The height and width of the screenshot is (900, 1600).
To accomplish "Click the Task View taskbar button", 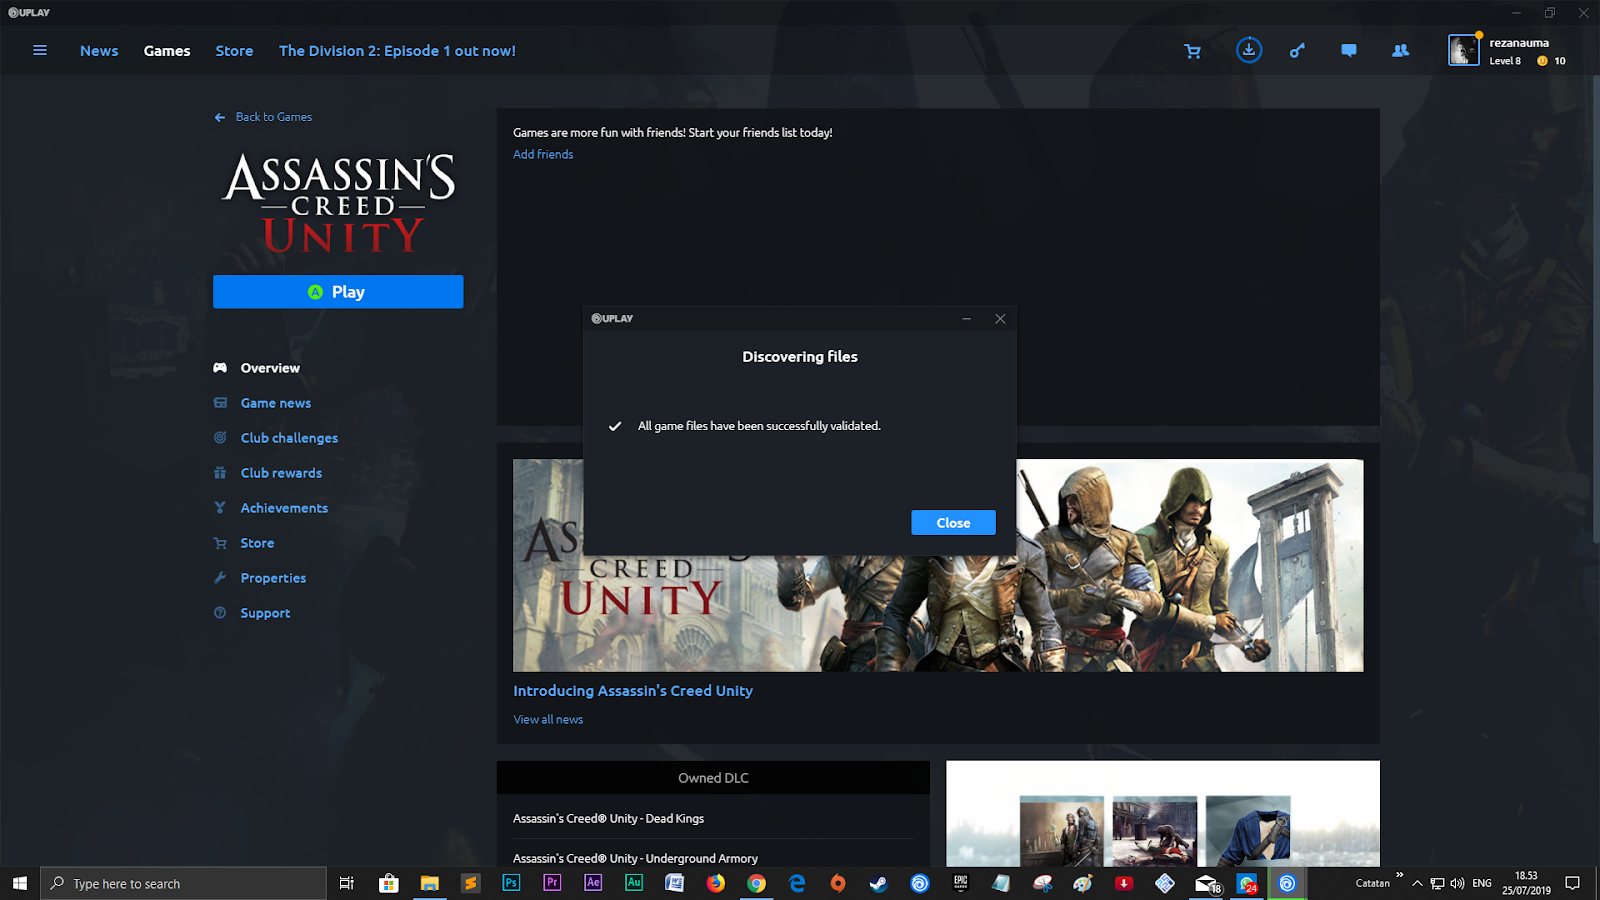I will (x=347, y=883).
